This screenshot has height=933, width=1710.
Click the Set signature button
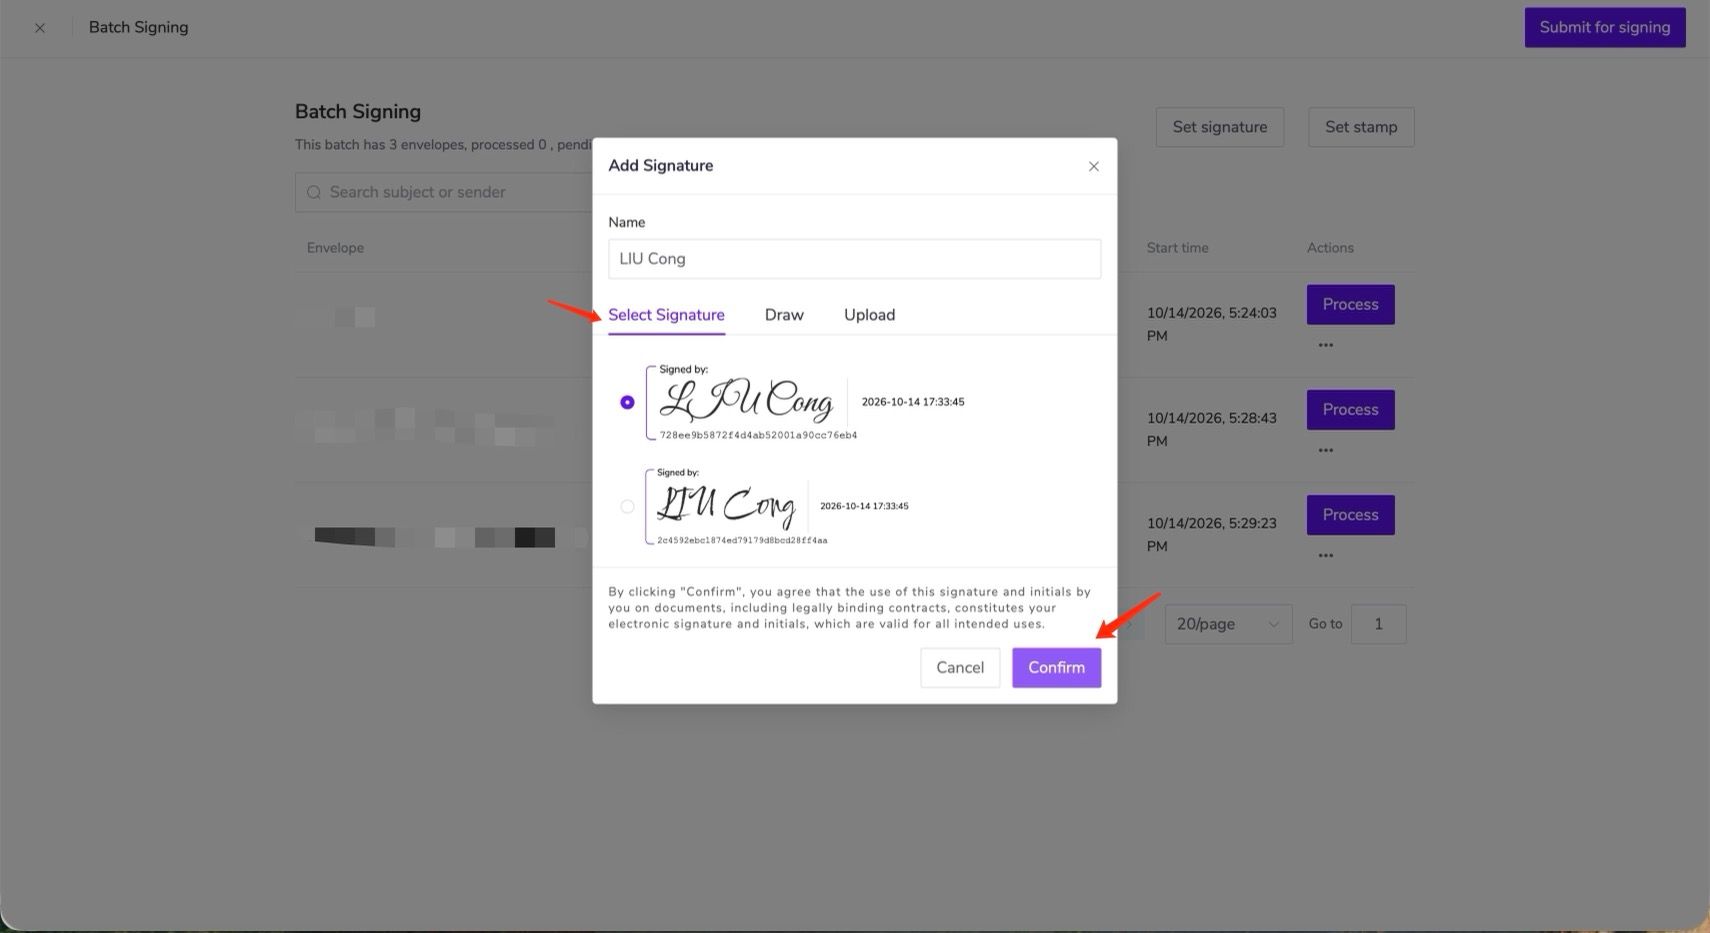tap(1220, 127)
